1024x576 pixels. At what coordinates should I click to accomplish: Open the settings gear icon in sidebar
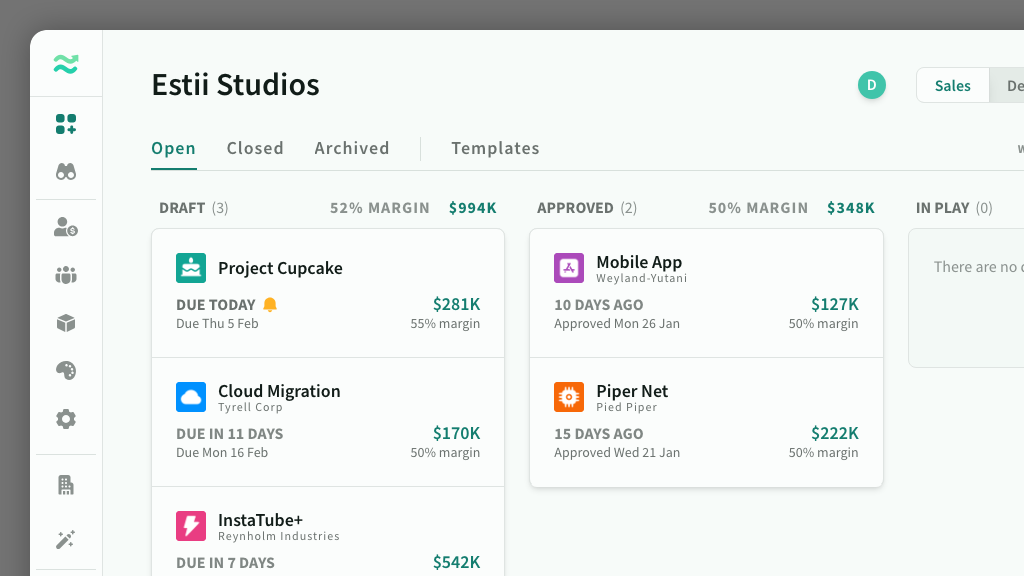coord(66,419)
